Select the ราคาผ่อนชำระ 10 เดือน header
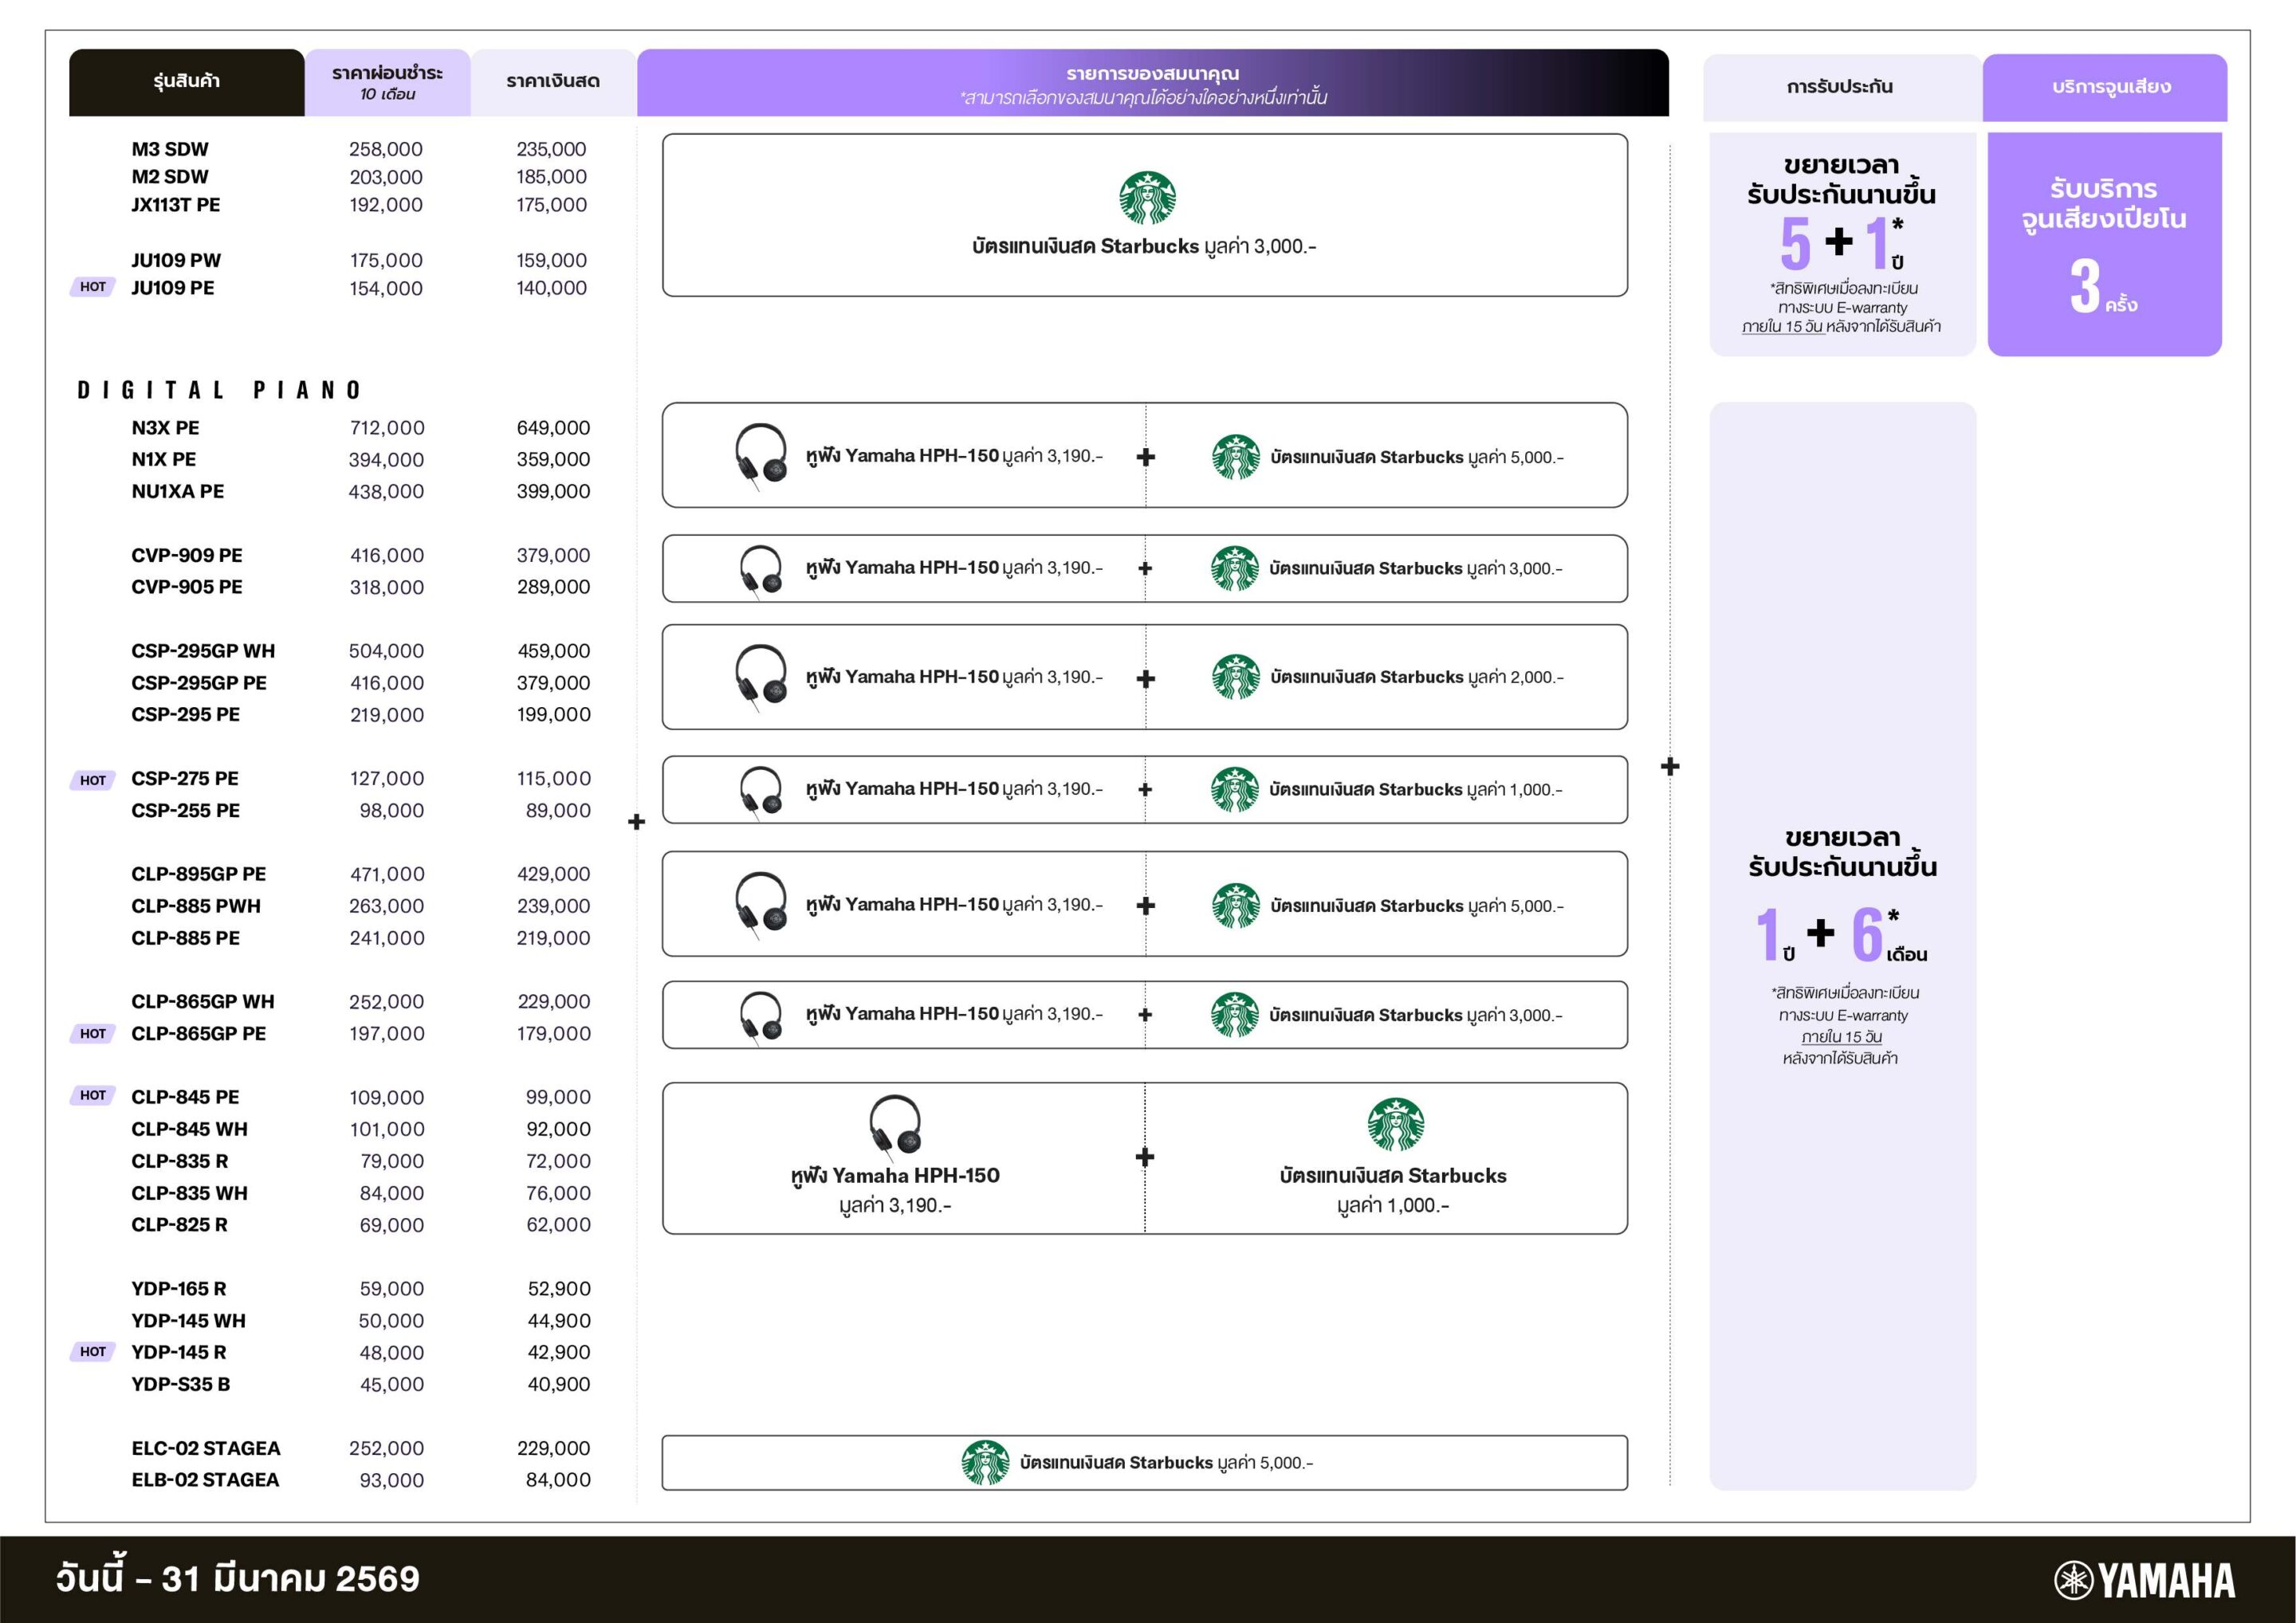Viewport: 2296px width, 1623px height. (x=388, y=82)
